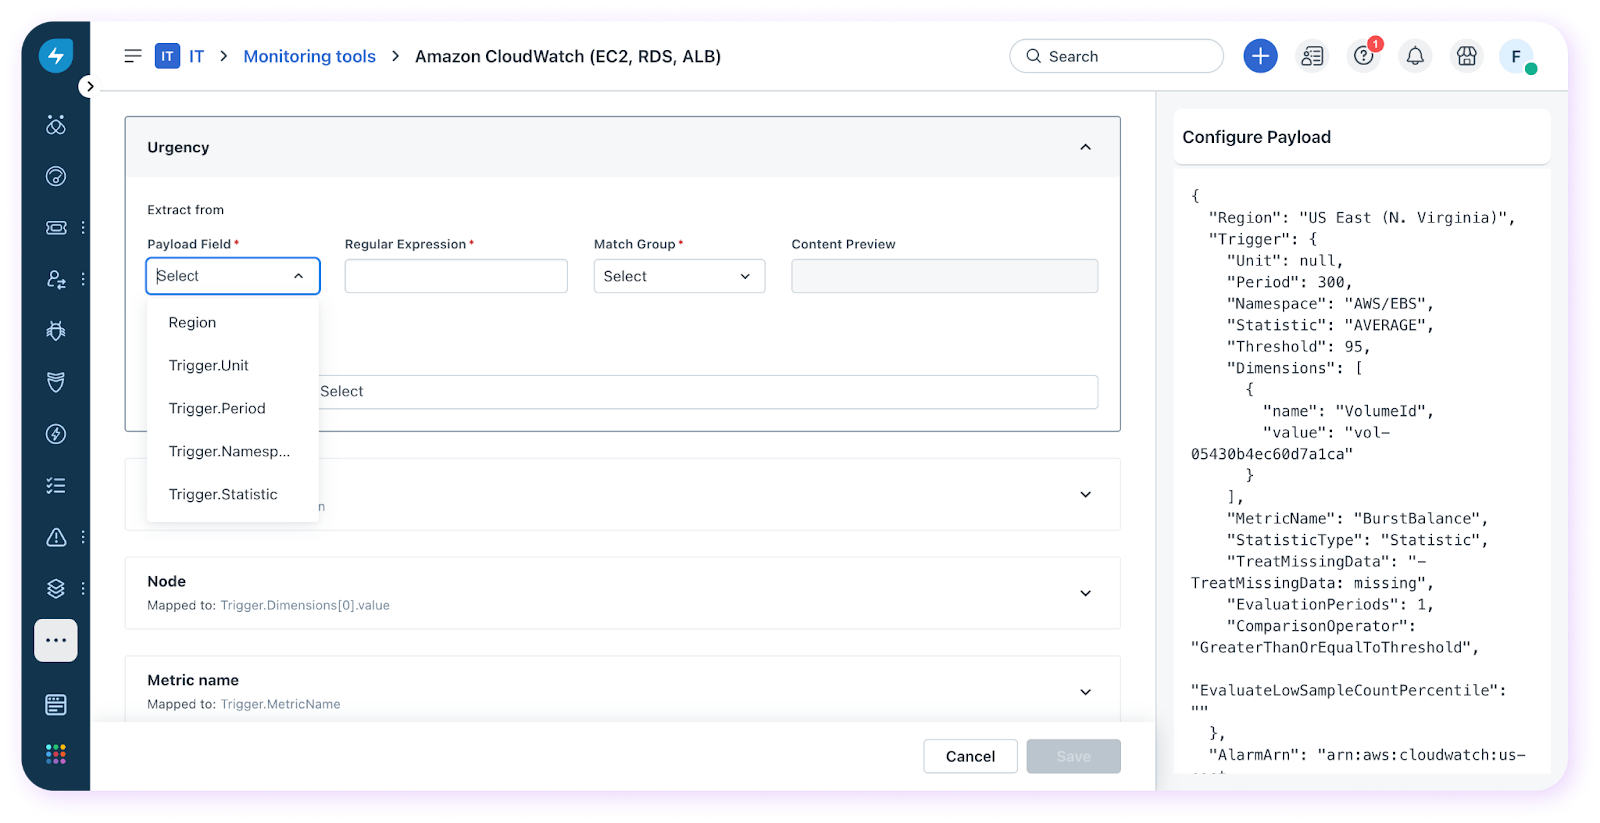
Task: Click the Save button
Action: tap(1073, 756)
